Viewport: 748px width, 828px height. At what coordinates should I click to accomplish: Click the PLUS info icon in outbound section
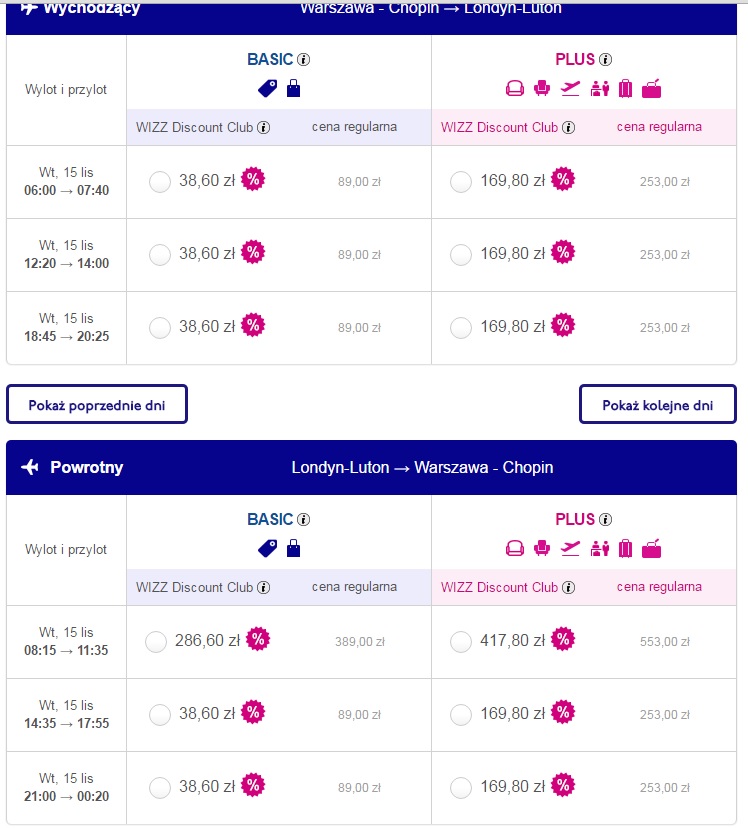(605, 60)
